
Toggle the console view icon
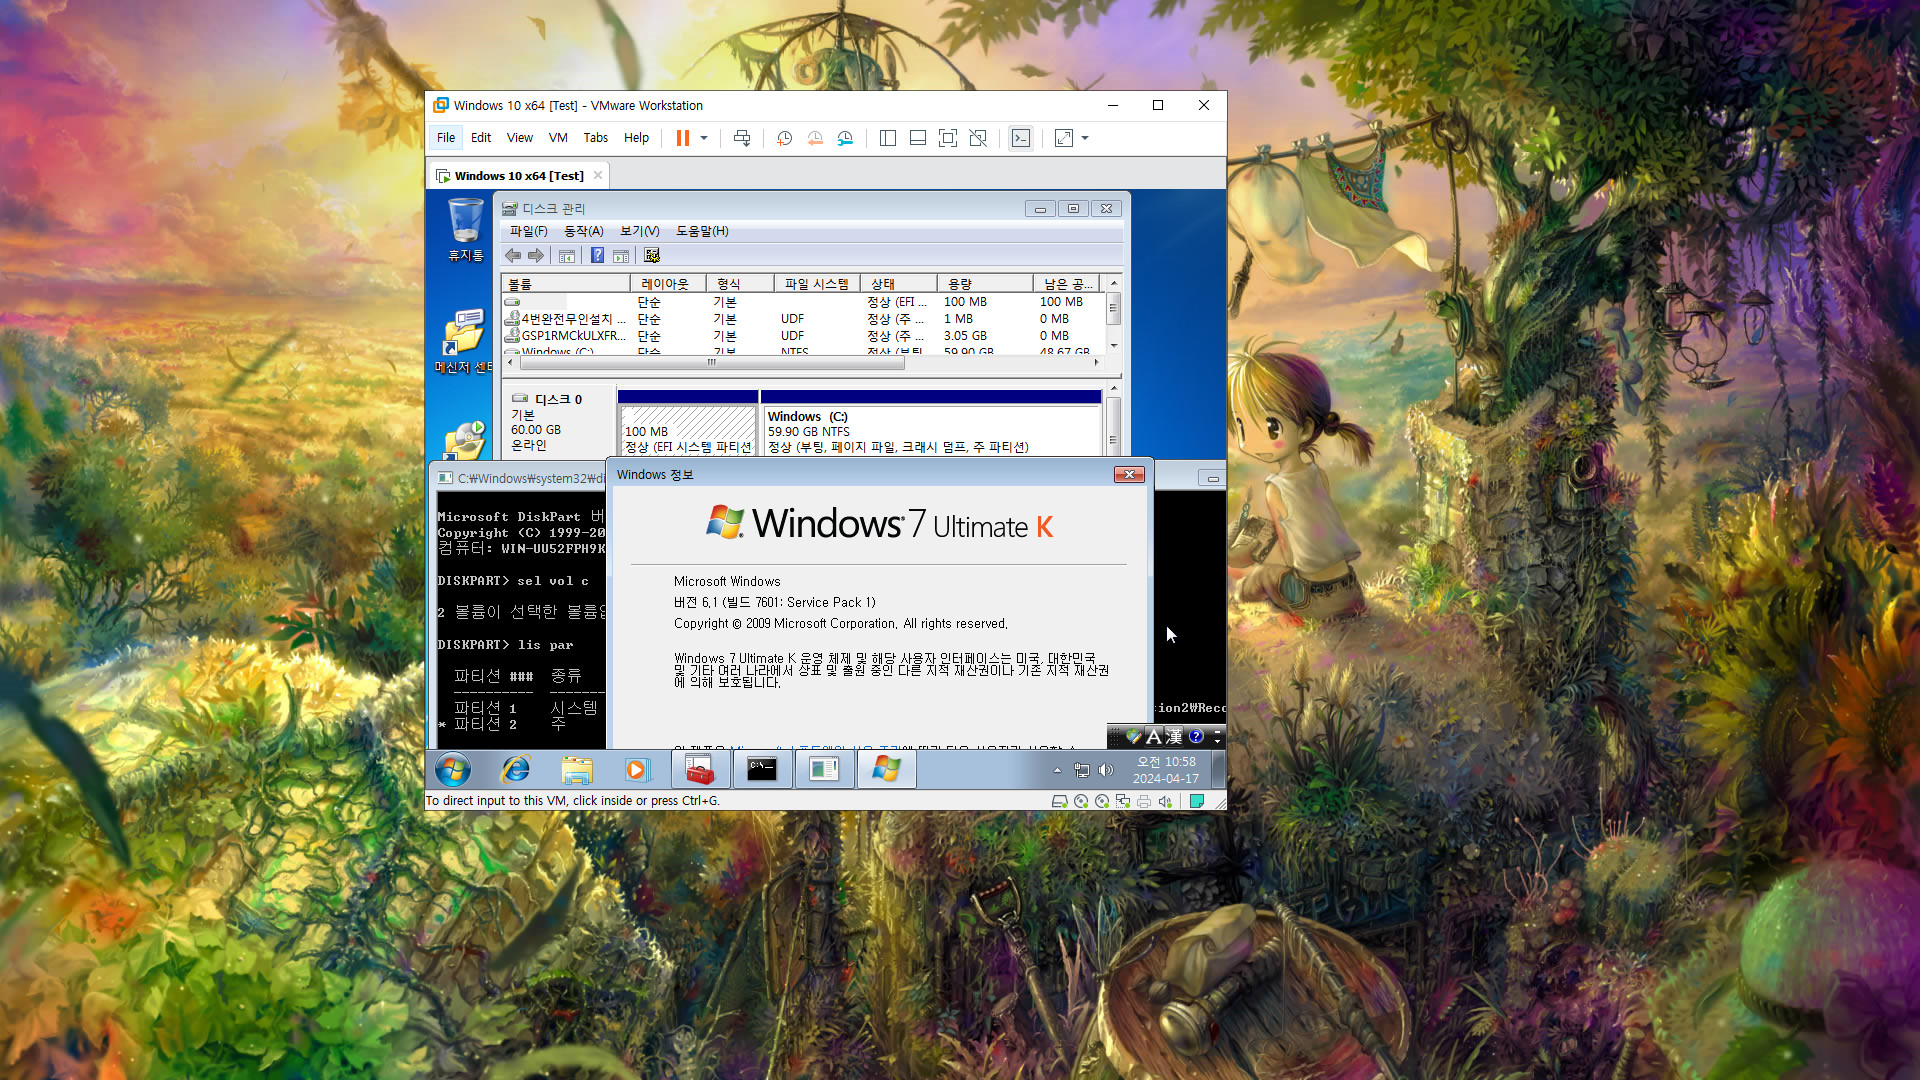pos(1021,138)
